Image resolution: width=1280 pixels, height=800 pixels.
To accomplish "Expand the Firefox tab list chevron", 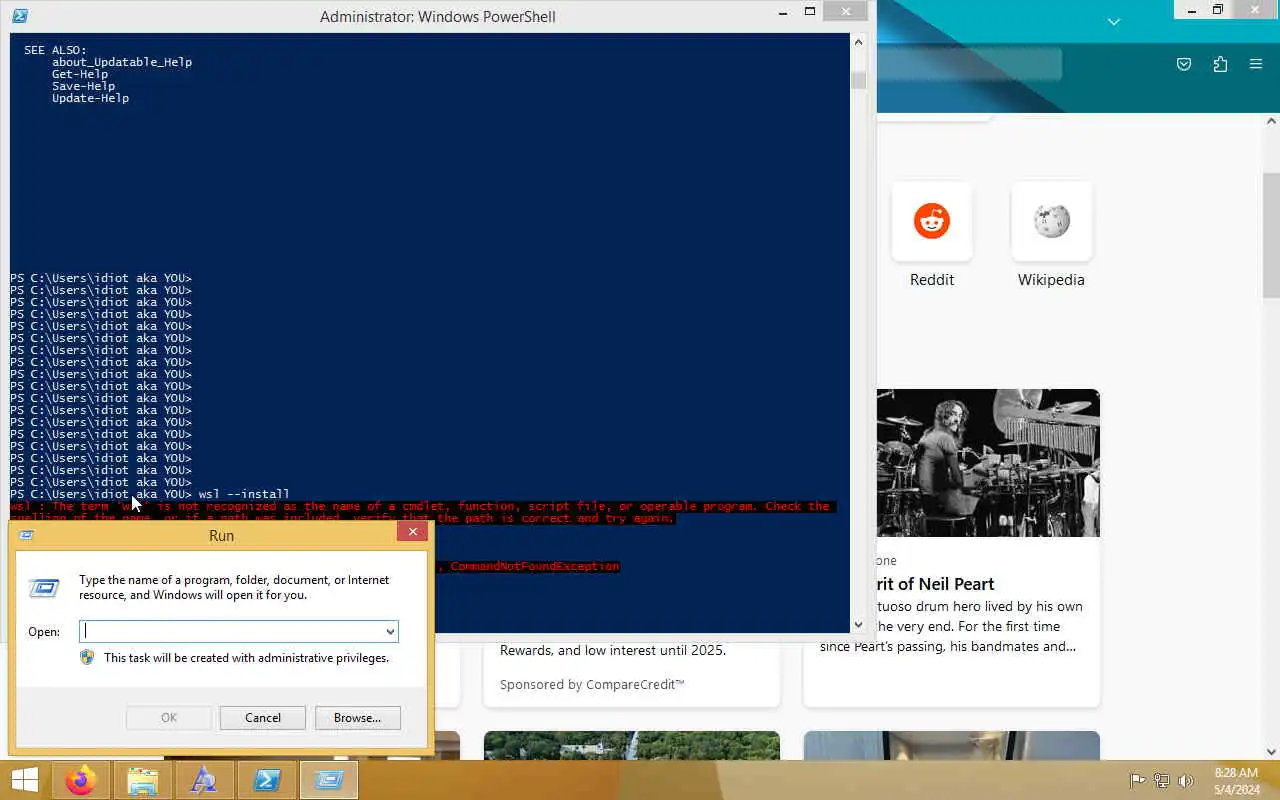I will 1113,21.
